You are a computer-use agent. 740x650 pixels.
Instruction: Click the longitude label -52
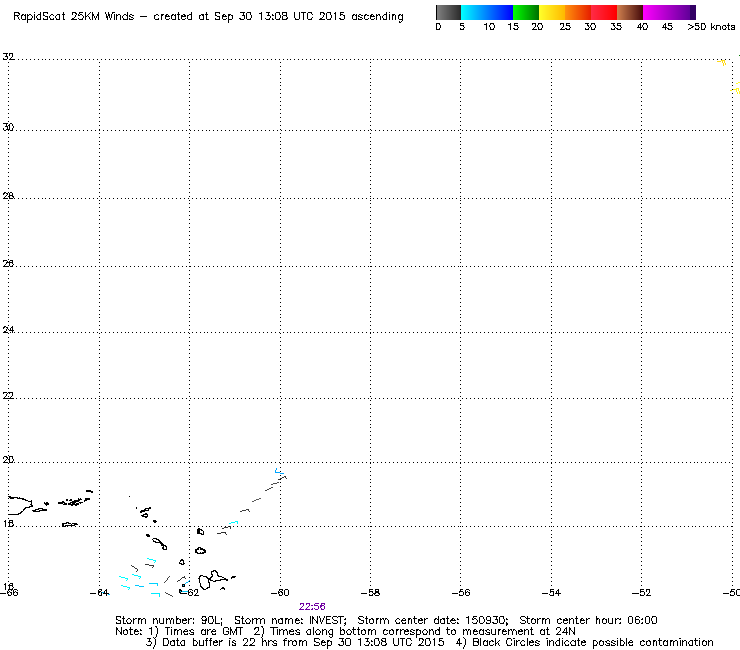click(641, 592)
